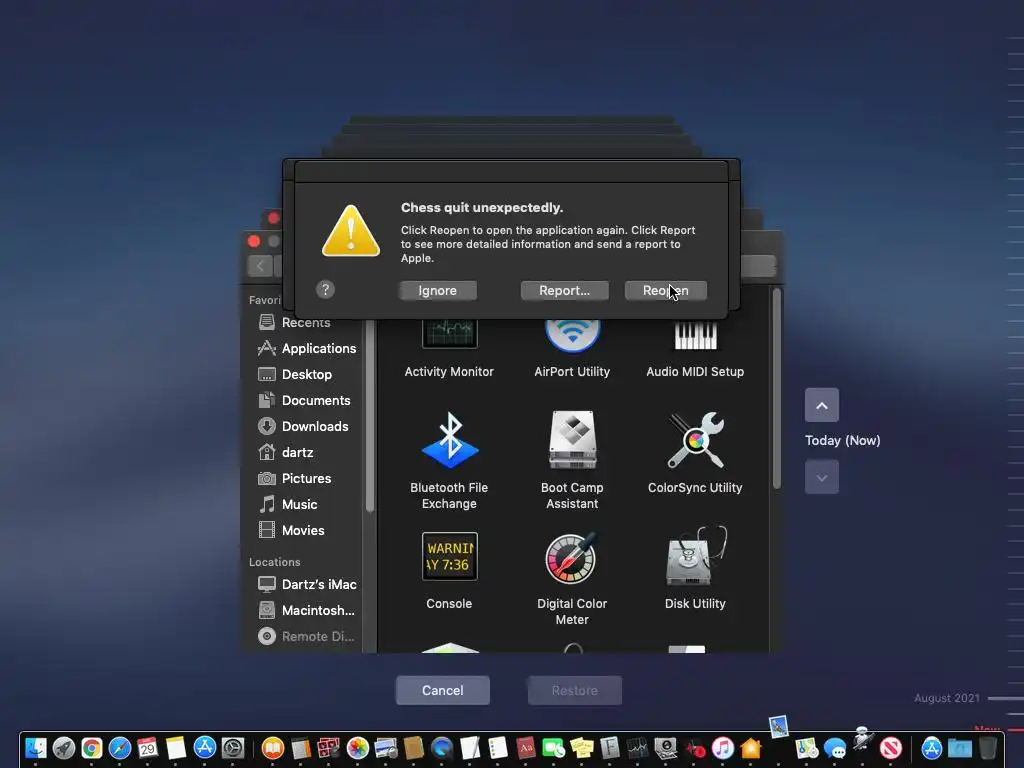Open Music app icon in Dock
Viewport: 1024px width, 768px height.
(x=722, y=748)
